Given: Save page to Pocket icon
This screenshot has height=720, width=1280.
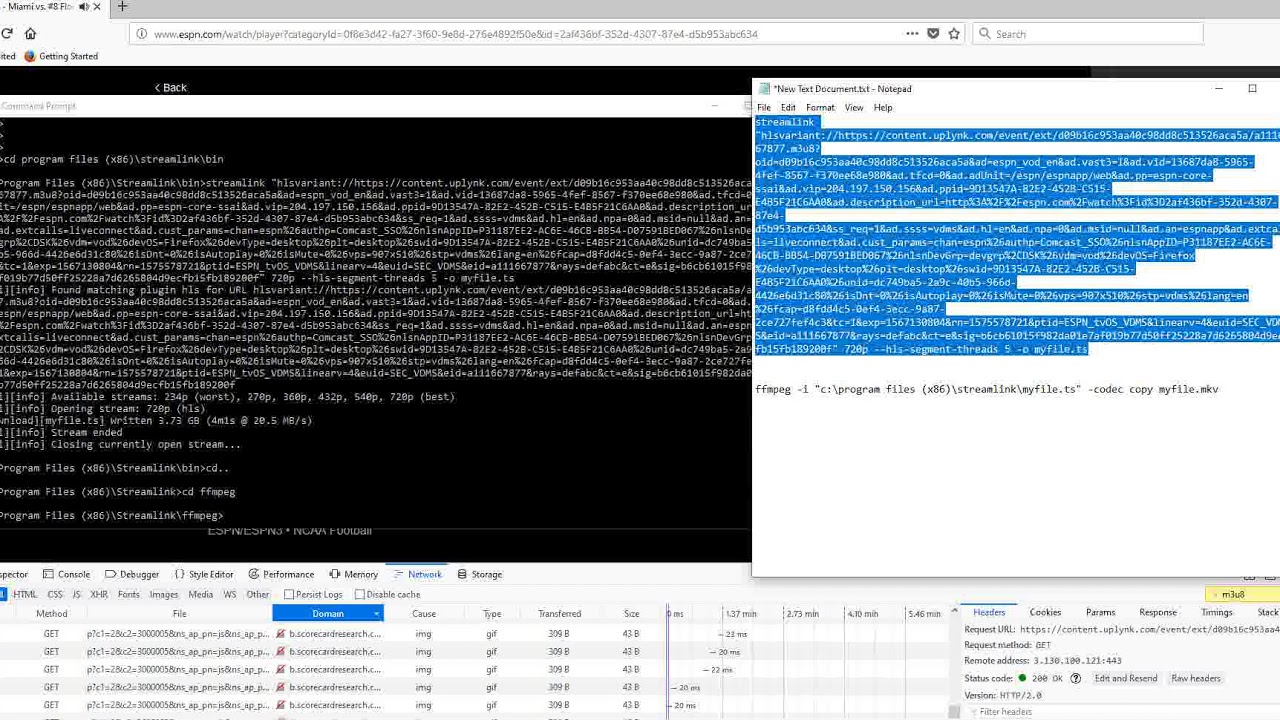Looking at the screenshot, I should tap(933, 34).
